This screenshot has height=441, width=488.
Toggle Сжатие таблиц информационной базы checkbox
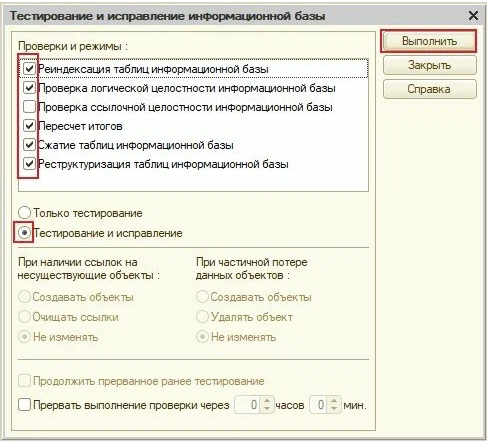(x=29, y=145)
